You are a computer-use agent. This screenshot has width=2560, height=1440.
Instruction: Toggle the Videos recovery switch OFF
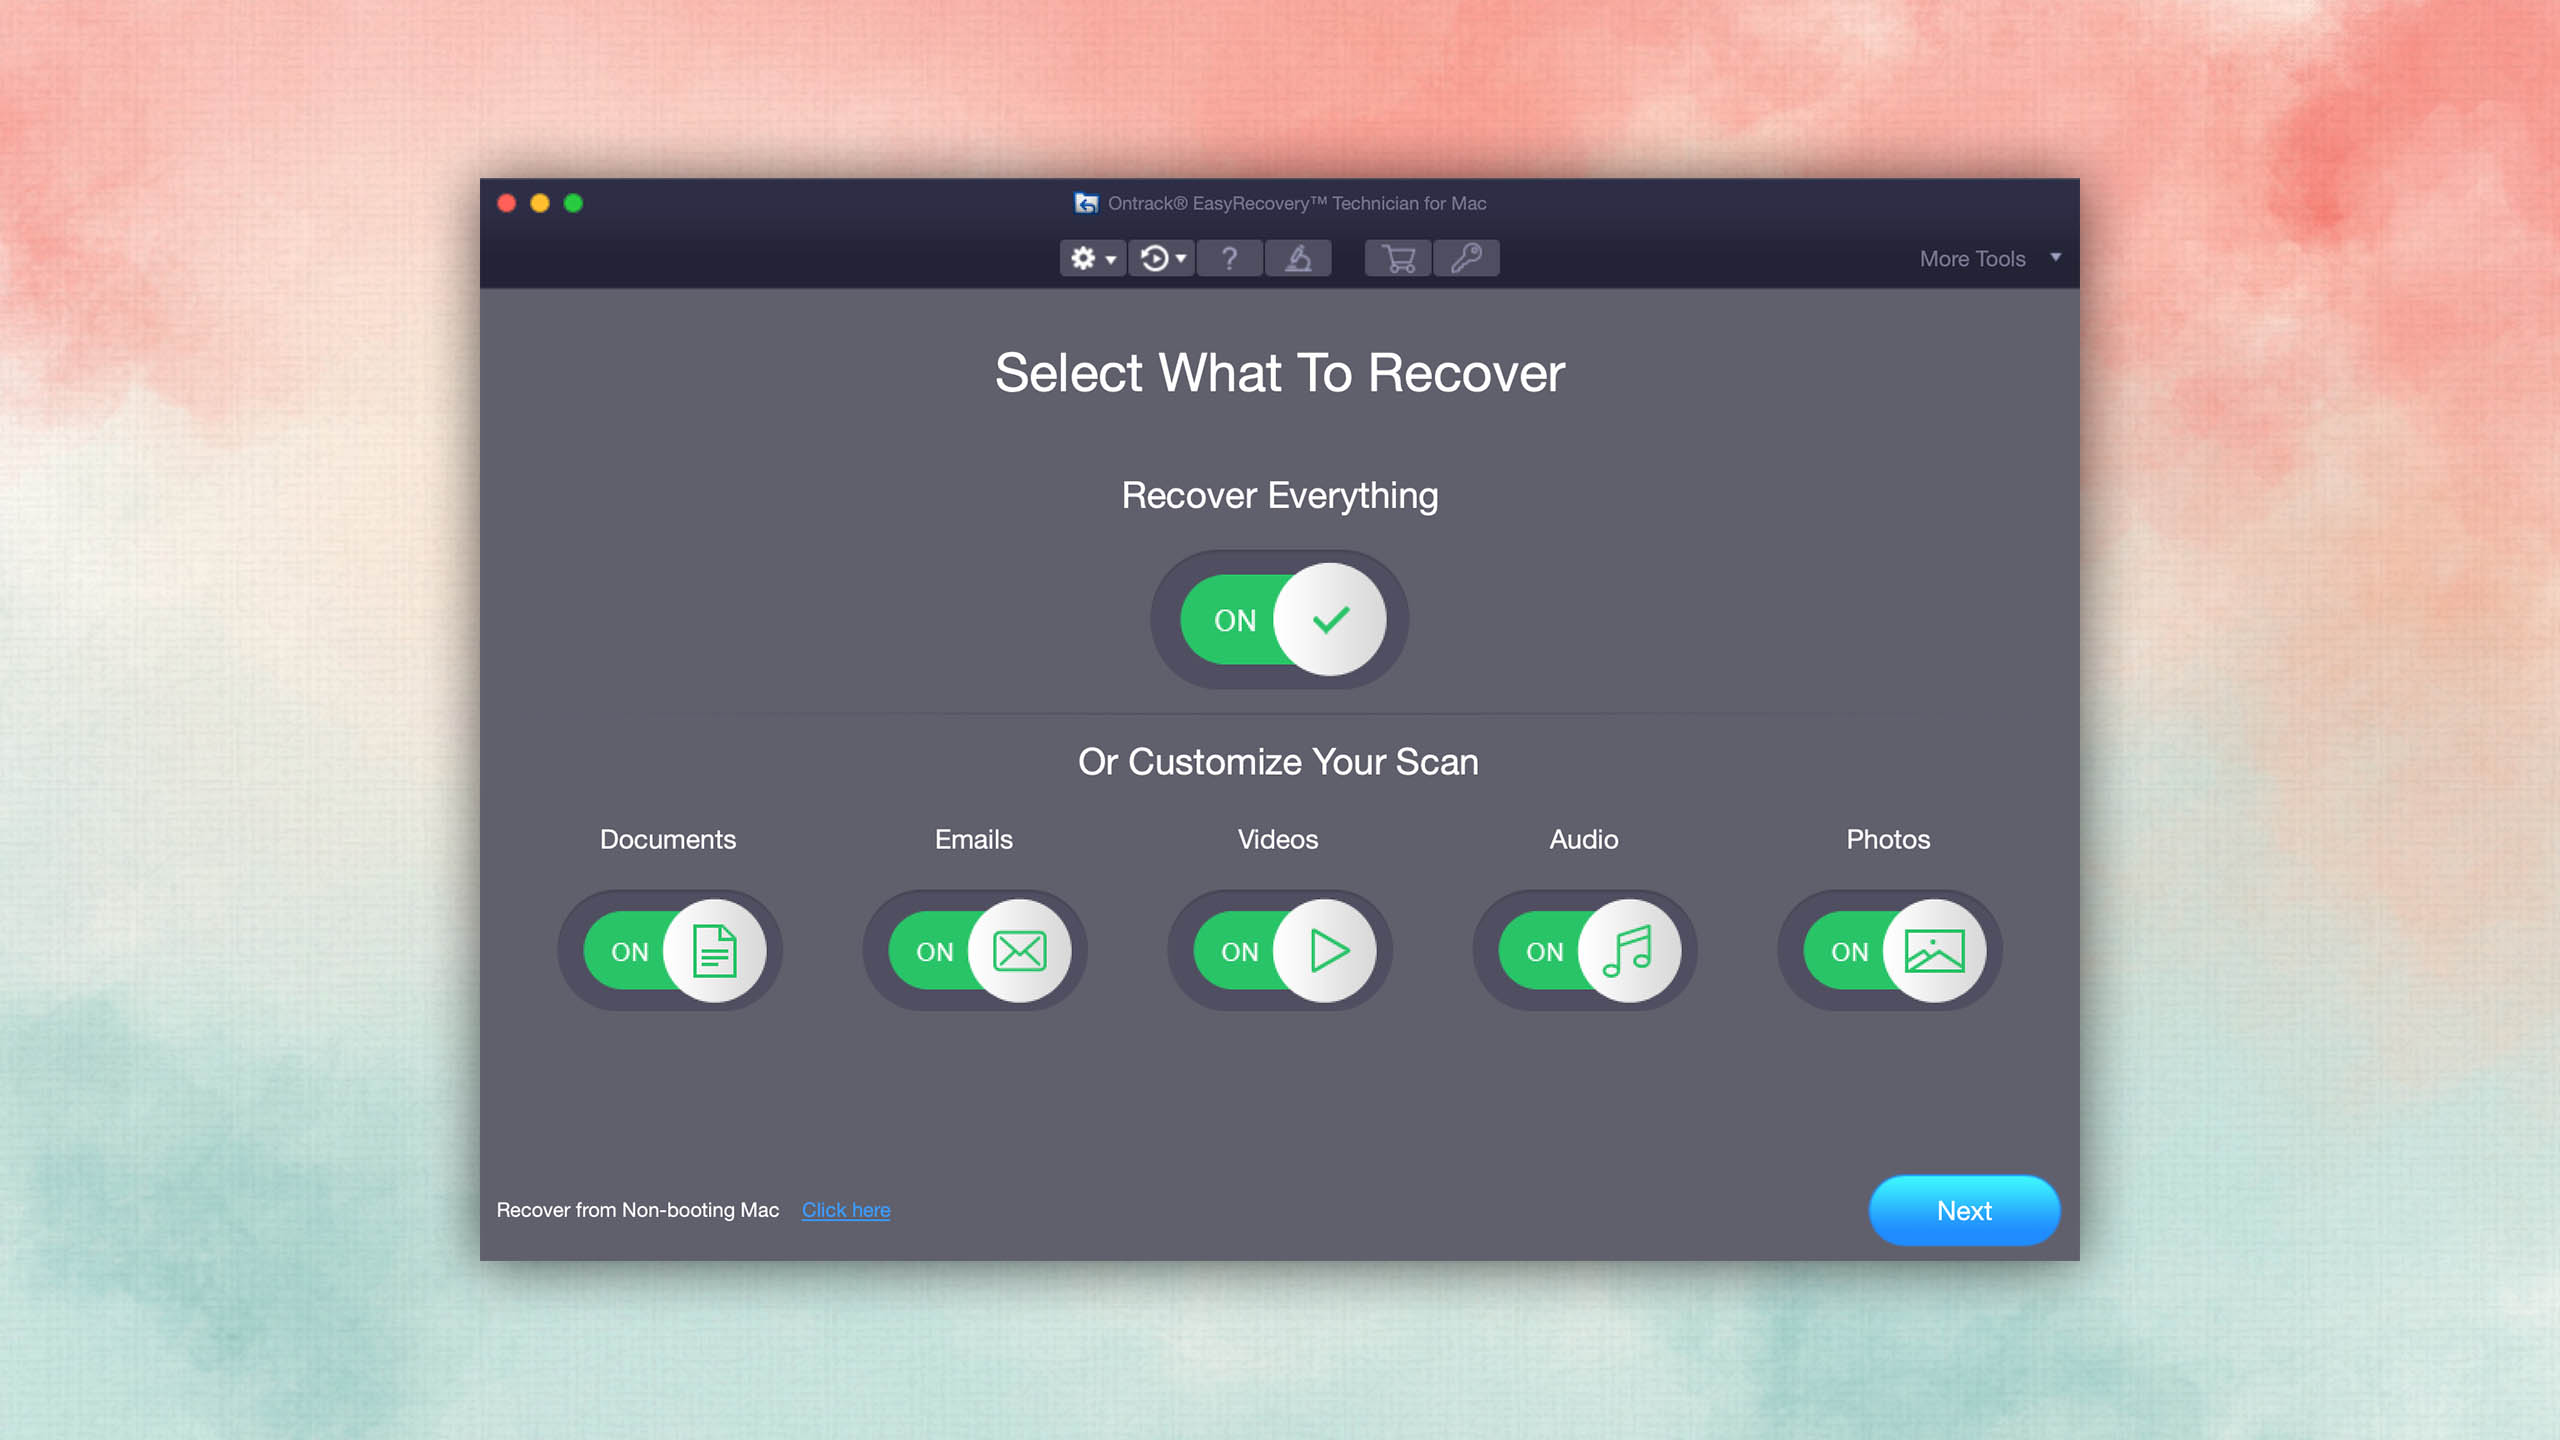coord(1278,951)
